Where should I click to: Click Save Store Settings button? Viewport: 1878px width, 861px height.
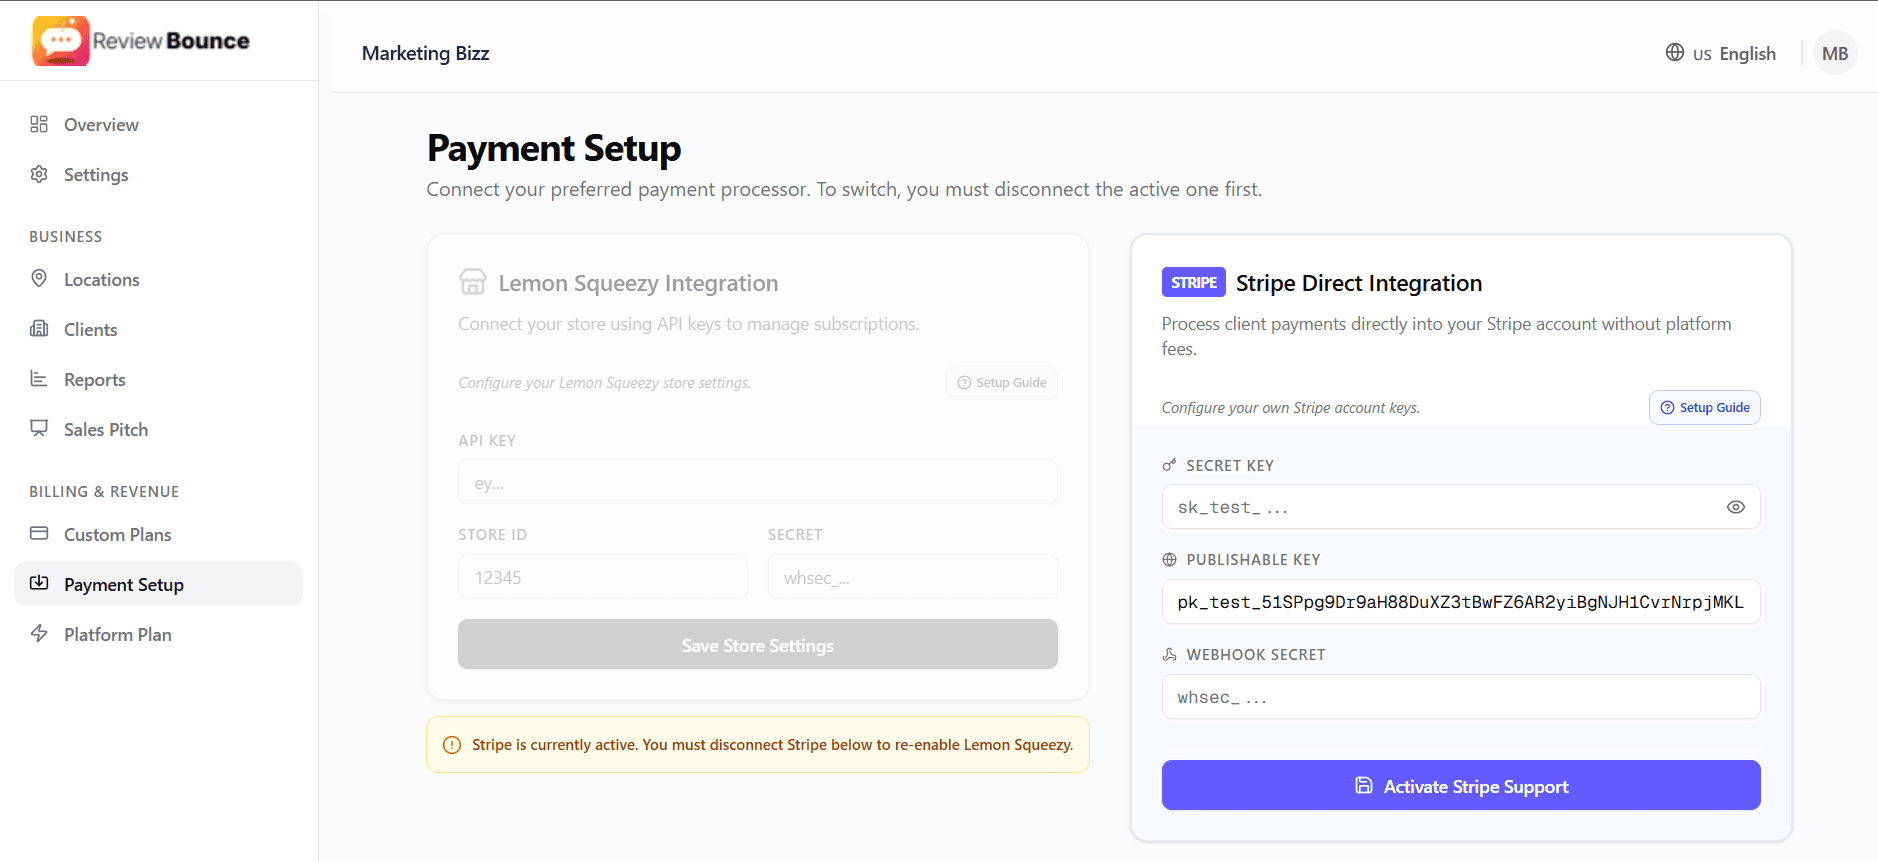pyautogui.click(x=758, y=644)
